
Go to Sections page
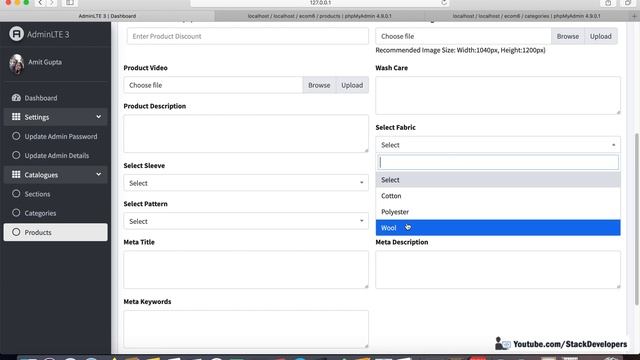click(56, 193)
